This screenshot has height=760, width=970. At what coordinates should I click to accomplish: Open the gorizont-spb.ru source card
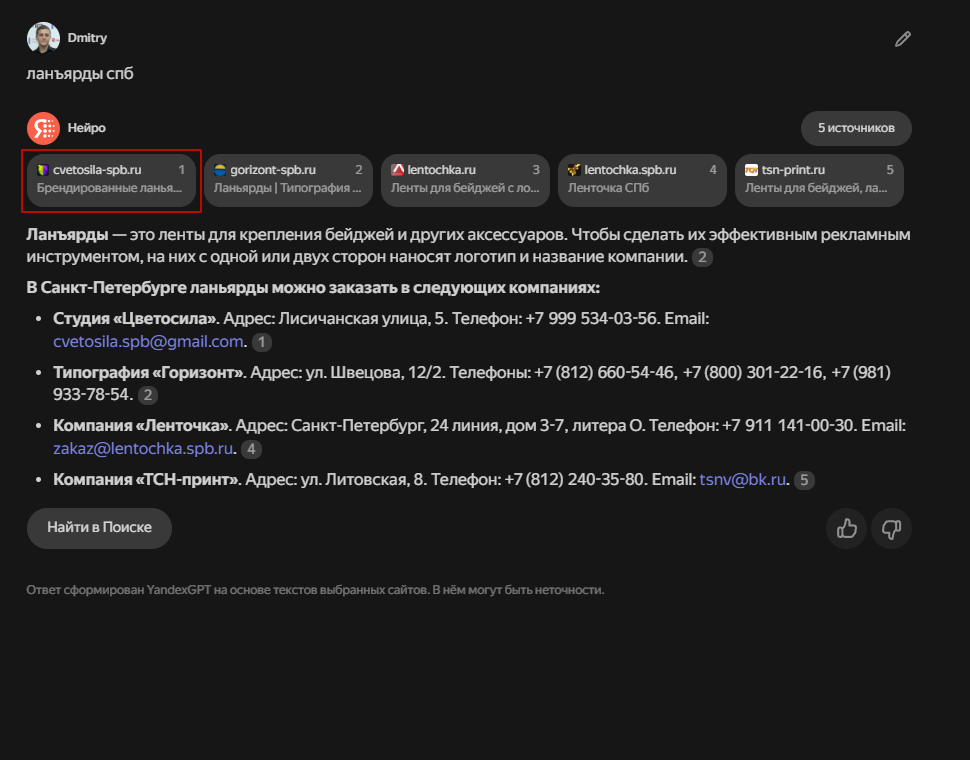288,180
